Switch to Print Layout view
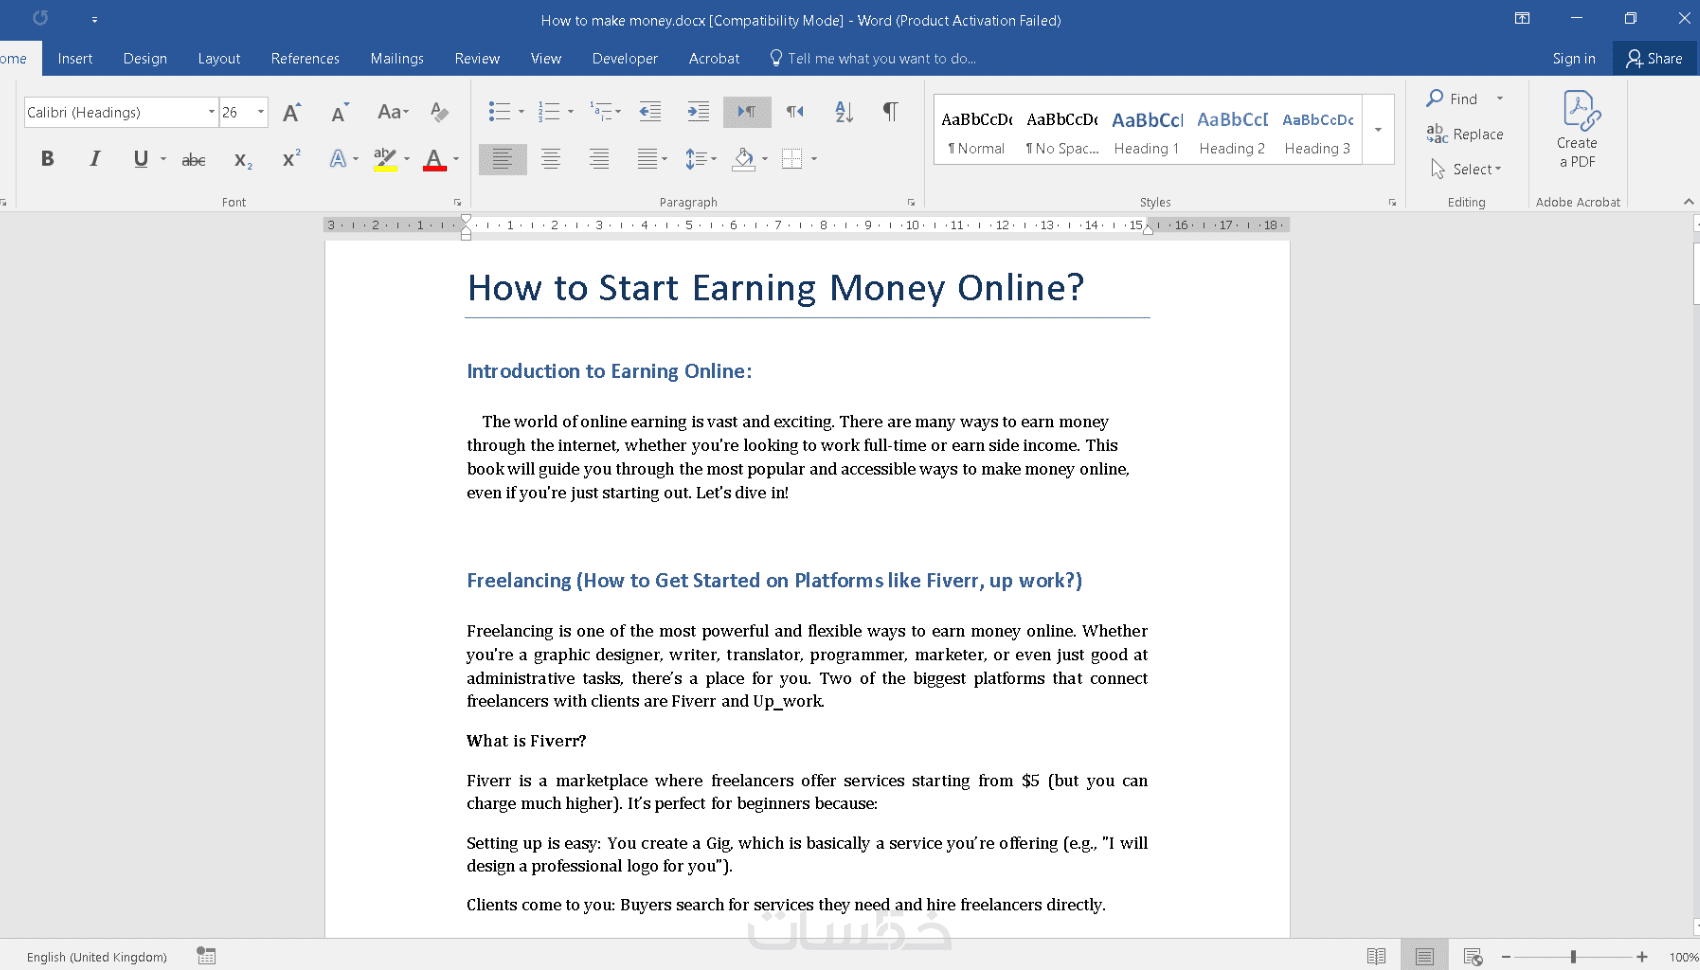 (x=1424, y=956)
